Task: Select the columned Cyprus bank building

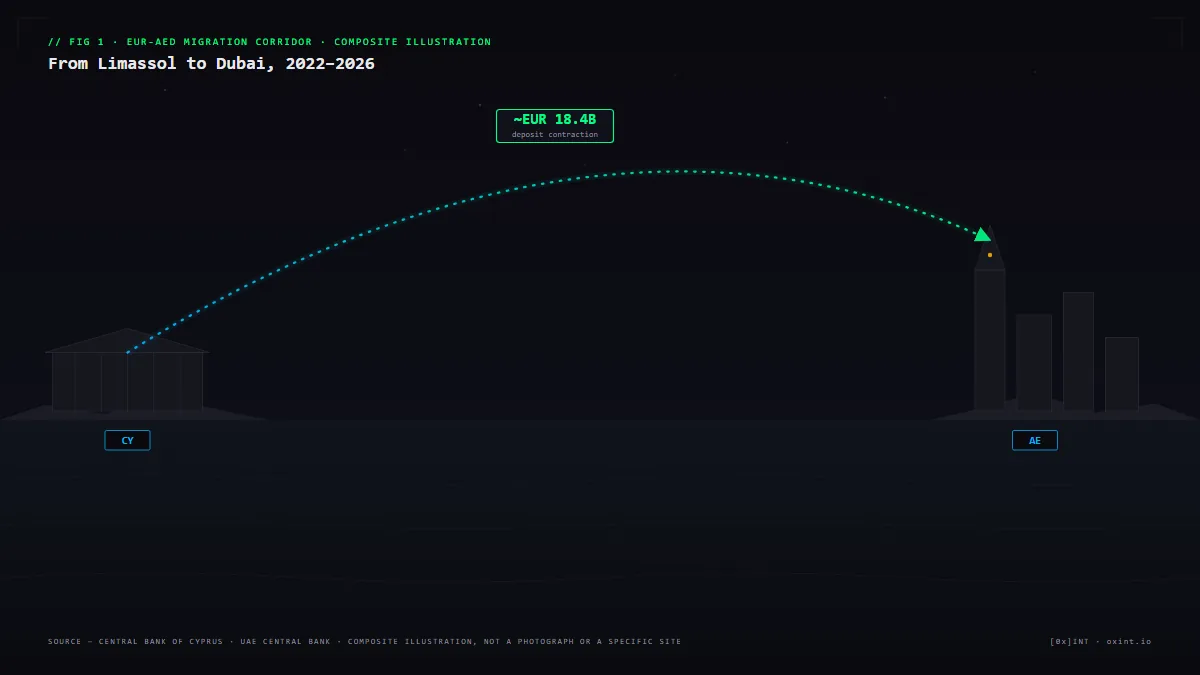Action: point(127,369)
